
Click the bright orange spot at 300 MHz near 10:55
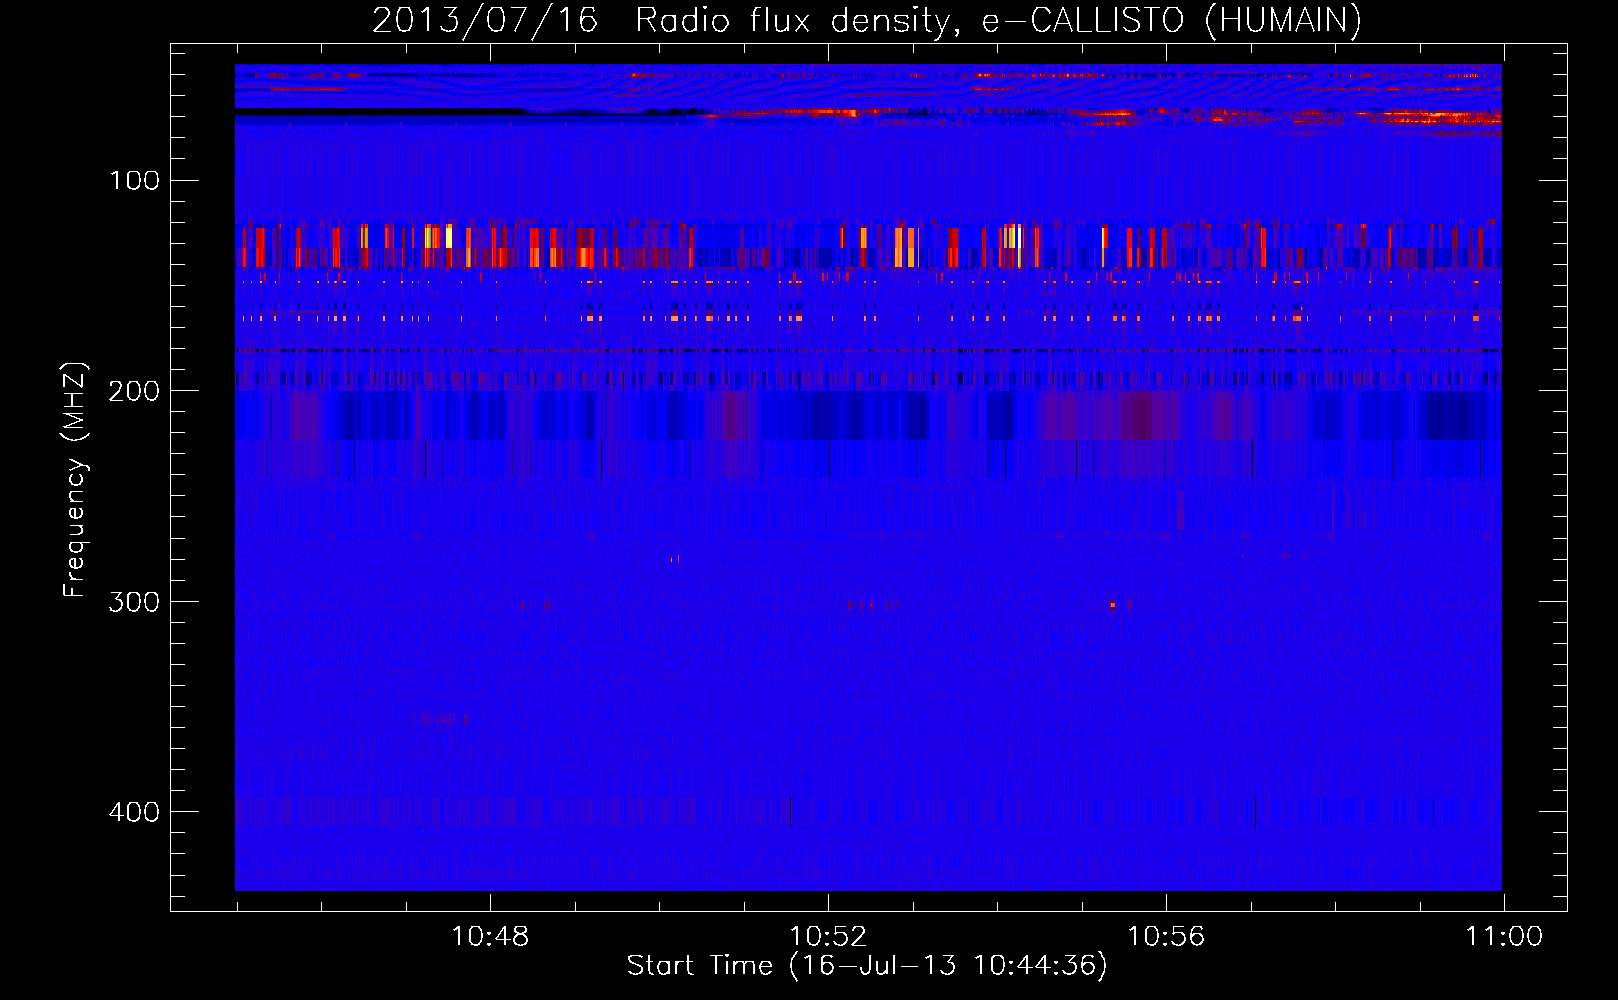pos(1112,605)
